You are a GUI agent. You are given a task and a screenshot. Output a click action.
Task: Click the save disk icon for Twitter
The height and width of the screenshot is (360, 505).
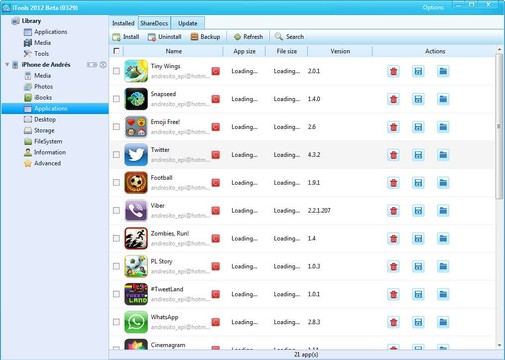pyautogui.click(x=418, y=155)
